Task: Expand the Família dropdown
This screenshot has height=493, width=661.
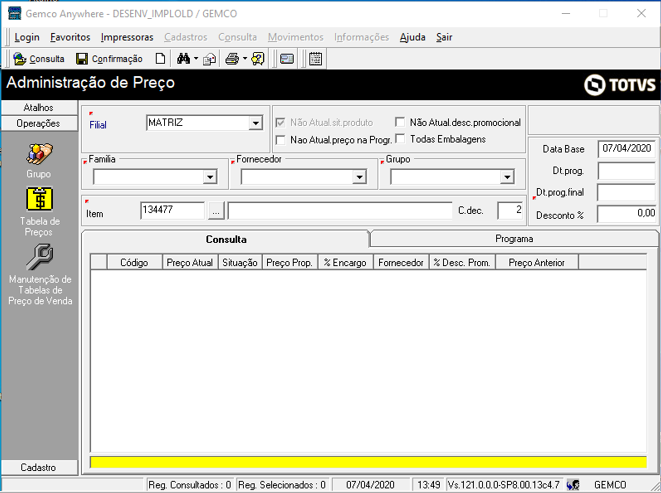Action: [x=210, y=177]
